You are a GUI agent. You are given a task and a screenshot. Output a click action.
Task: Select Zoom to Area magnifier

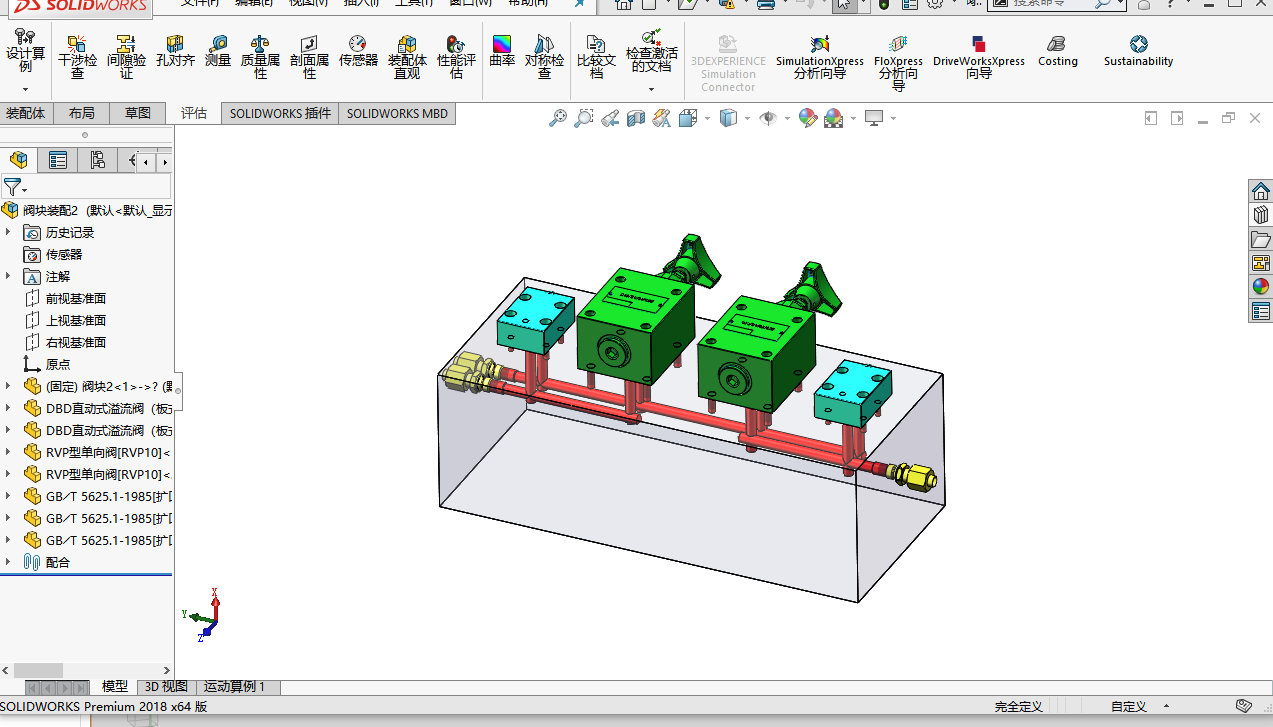pyautogui.click(x=584, y=118)
